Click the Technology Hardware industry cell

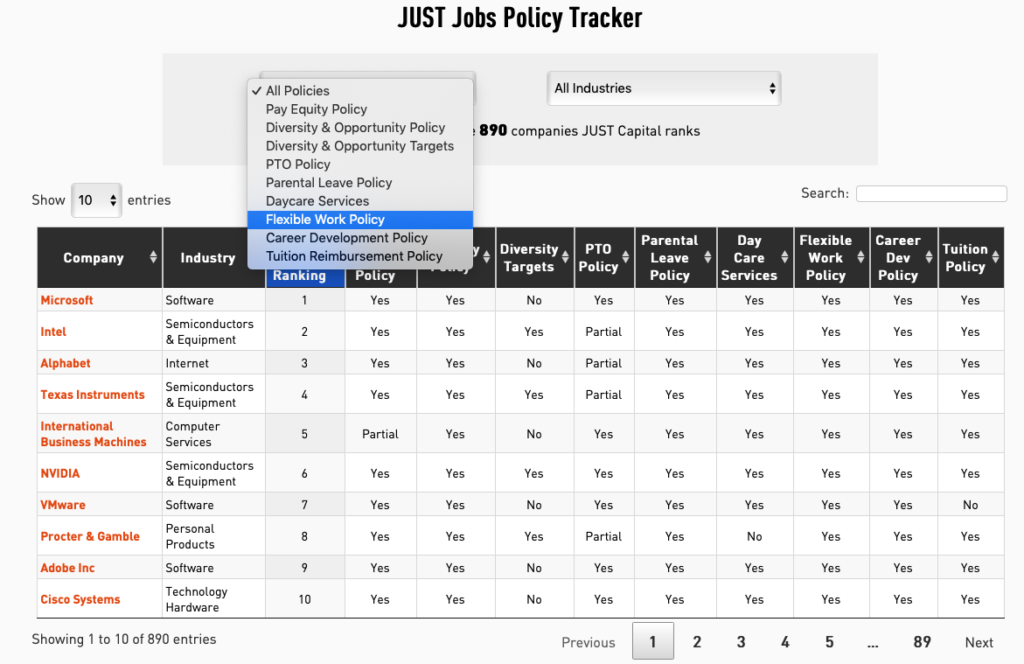214,599
